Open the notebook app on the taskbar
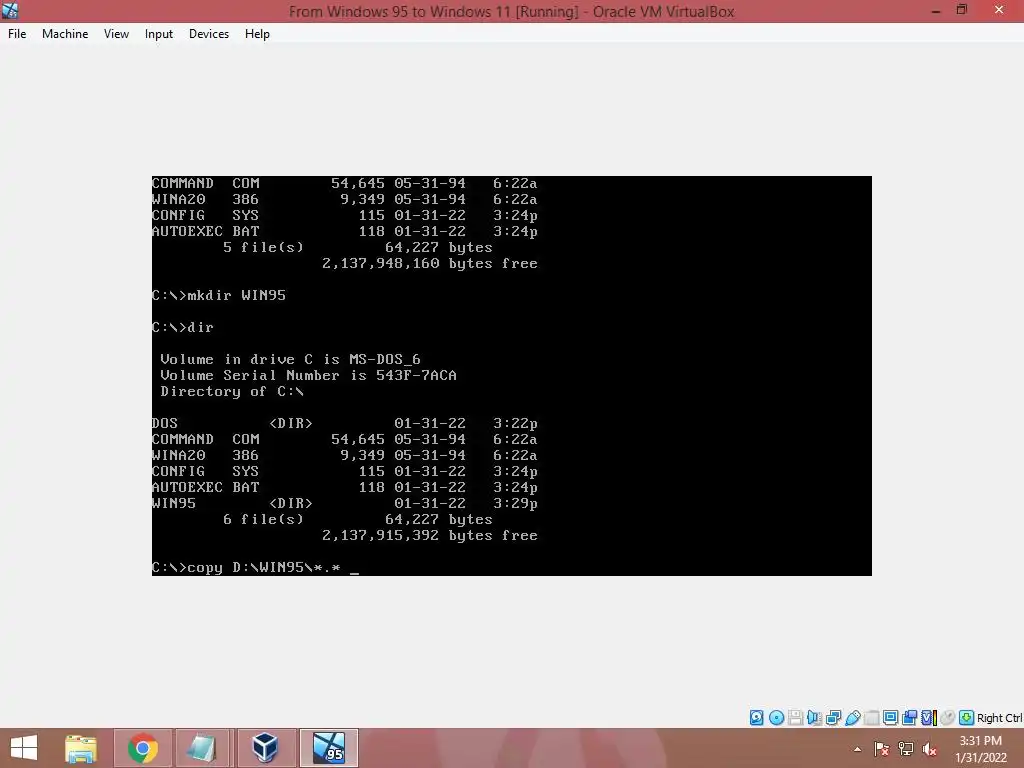 tap(202, 748)
